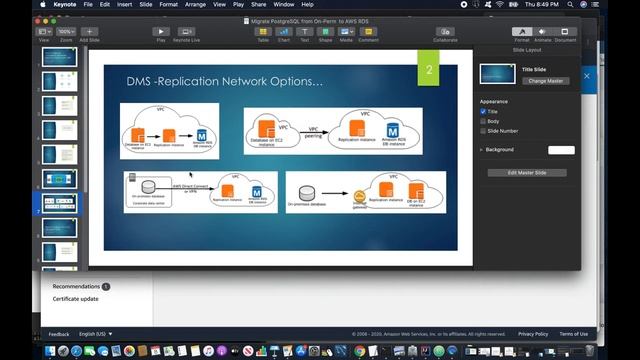Viewport: 640px width, 360px height.
Task: Open the App Store Dock icon
Action: (301, 351)
